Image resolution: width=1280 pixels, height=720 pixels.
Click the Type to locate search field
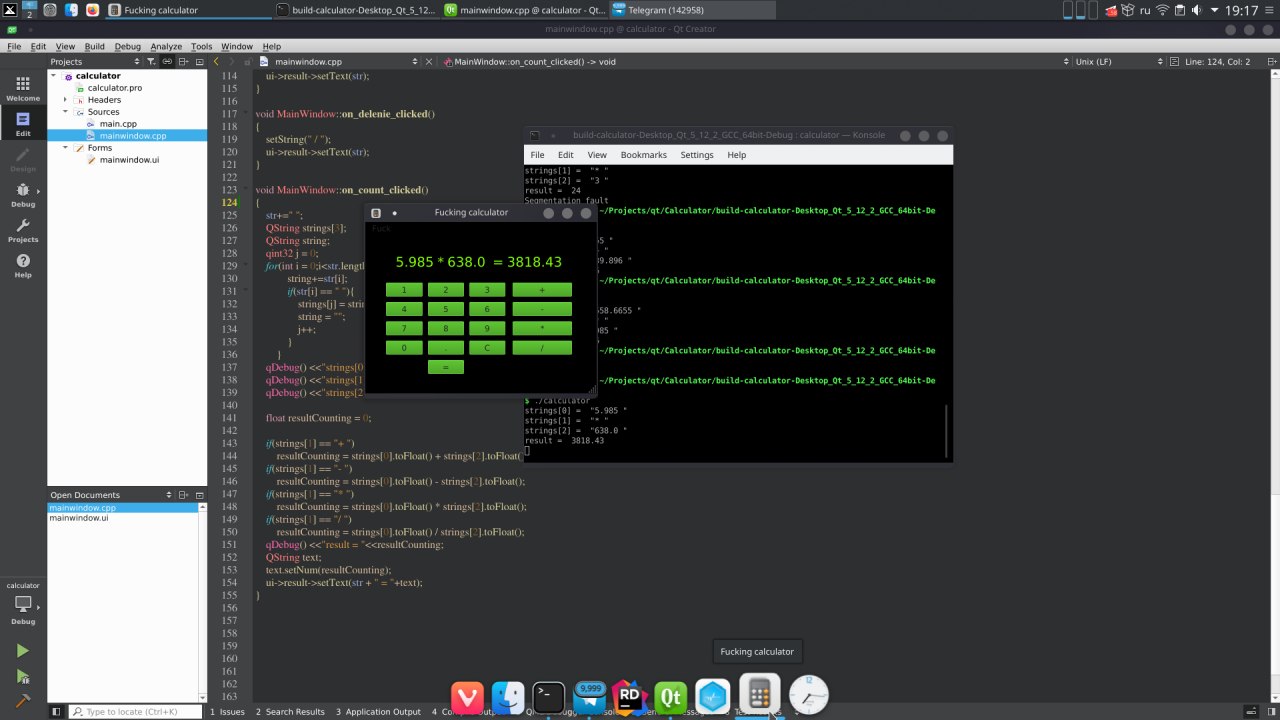pos(130,711)
